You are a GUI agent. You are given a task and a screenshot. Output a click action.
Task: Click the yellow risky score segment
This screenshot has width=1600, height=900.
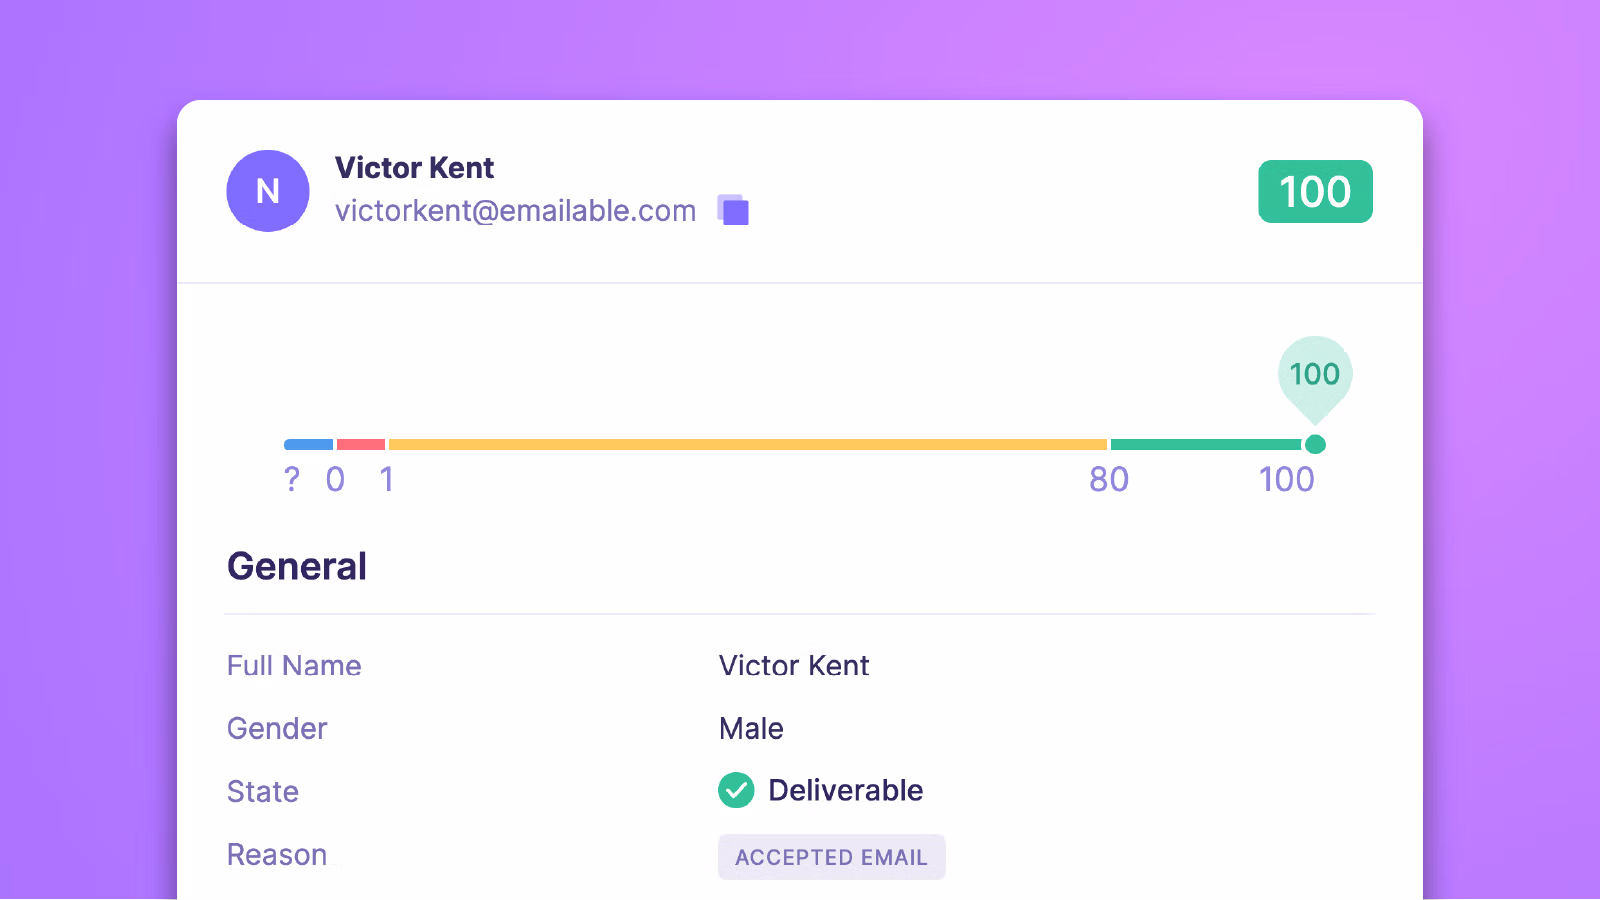tap(748, 444)
